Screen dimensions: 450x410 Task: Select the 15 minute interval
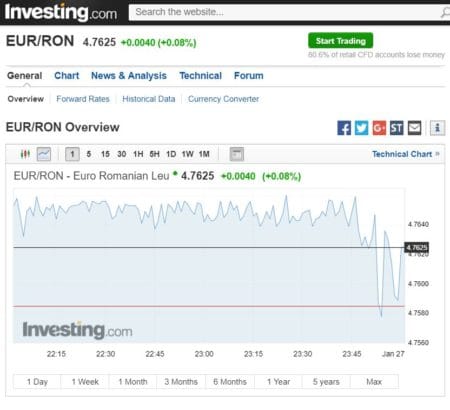pos(105,154)
